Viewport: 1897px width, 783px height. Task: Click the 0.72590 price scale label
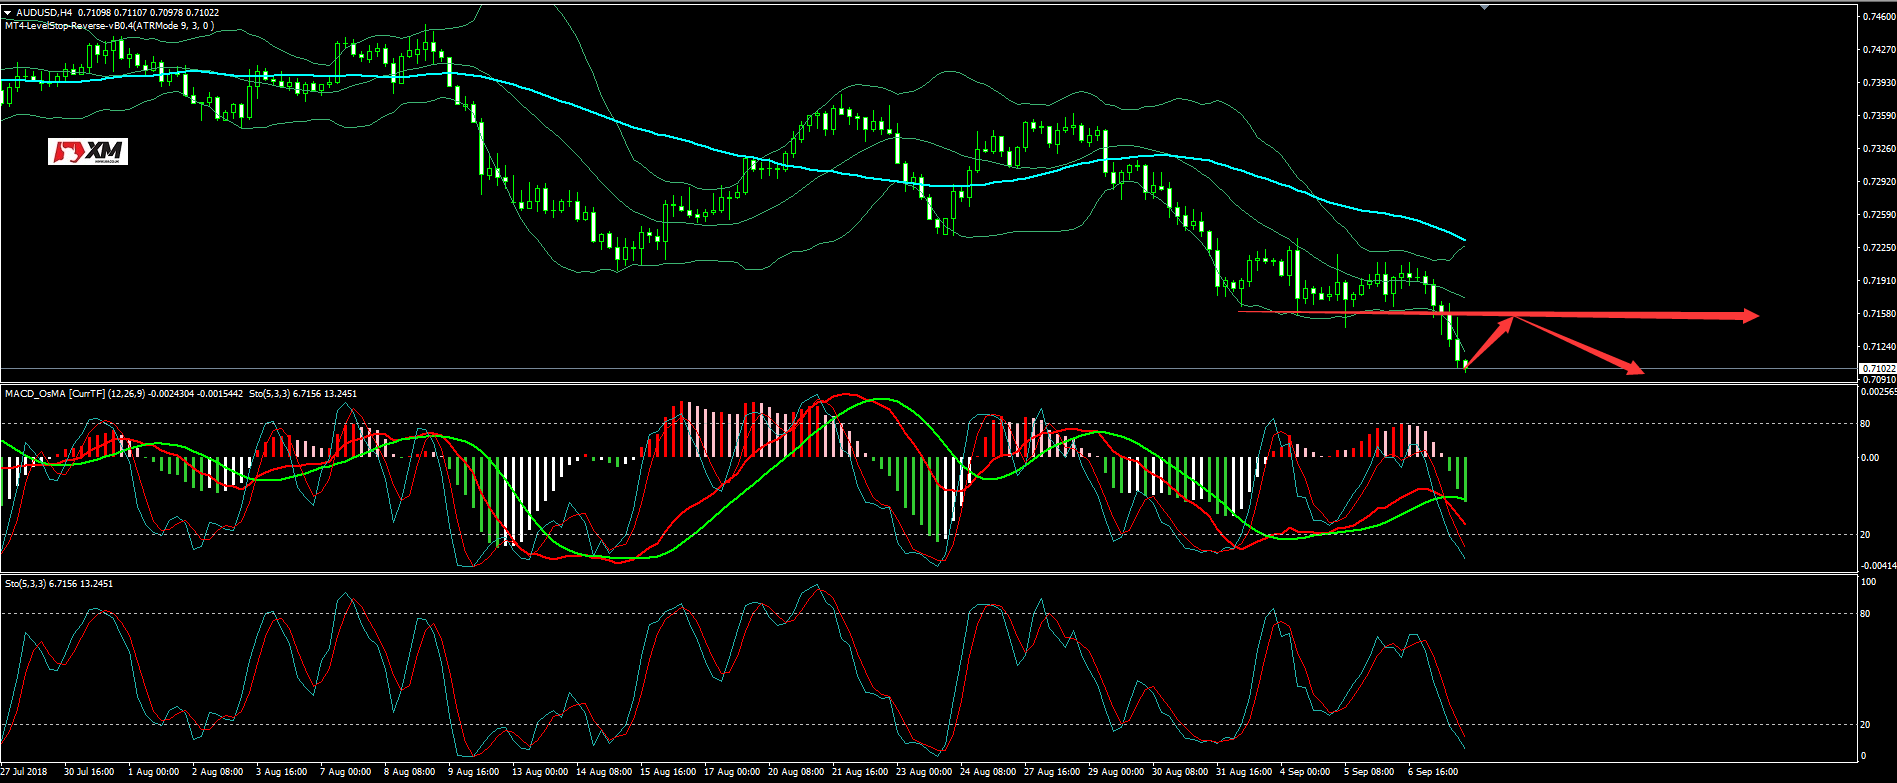pyautogui.click(x=1879, y=215)
